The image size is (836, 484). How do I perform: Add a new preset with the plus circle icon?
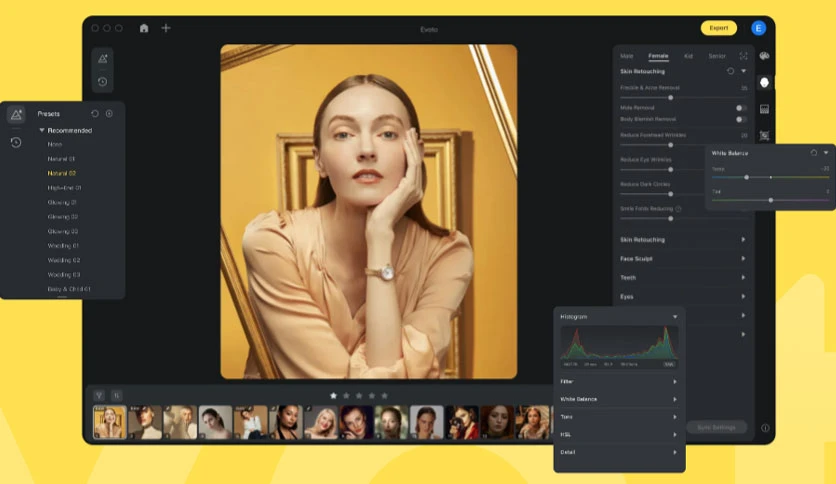[x=109, y=114]
